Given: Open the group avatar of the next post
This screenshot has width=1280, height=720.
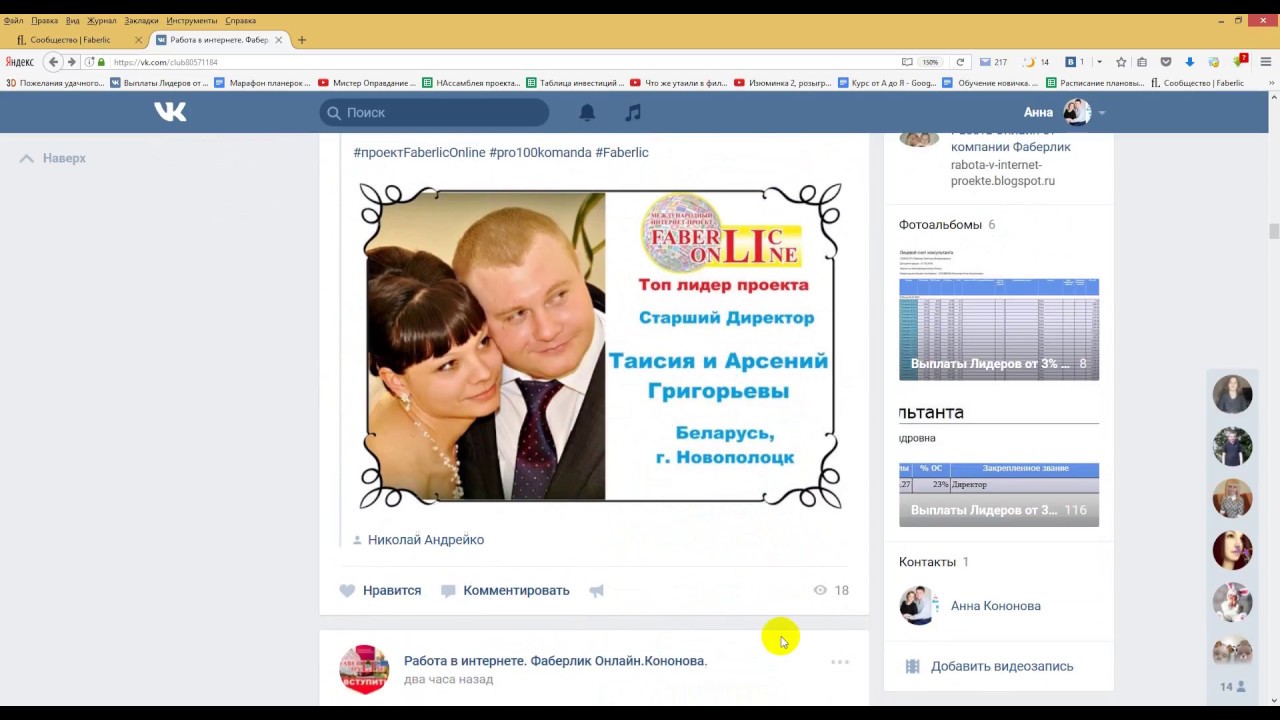Looking at the screenshot, I should pyautogui.click(x=364, y=669).
